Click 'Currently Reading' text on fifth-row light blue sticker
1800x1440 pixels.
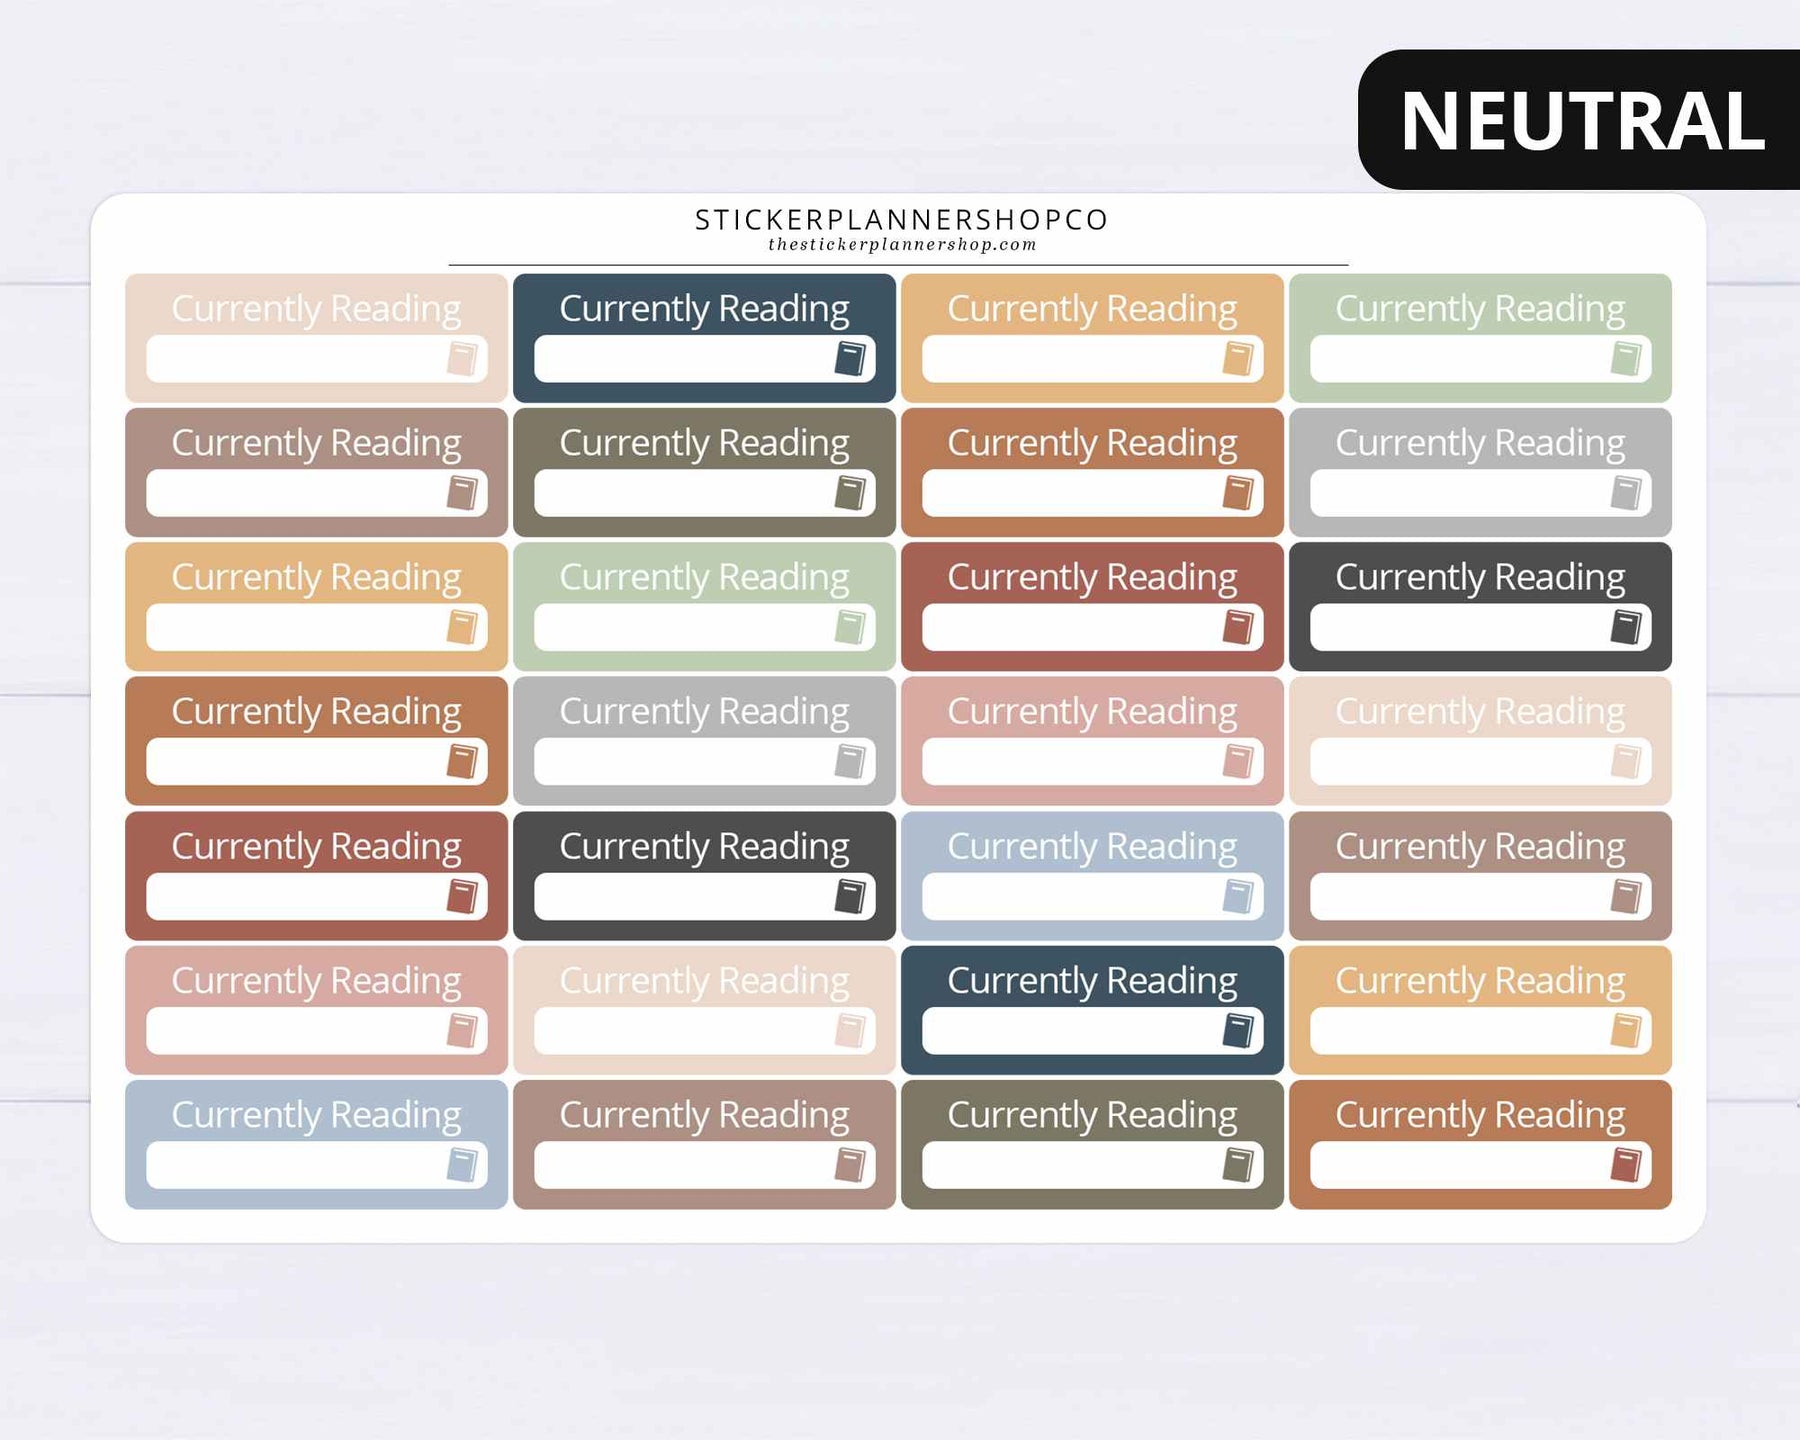point(1092,847)
